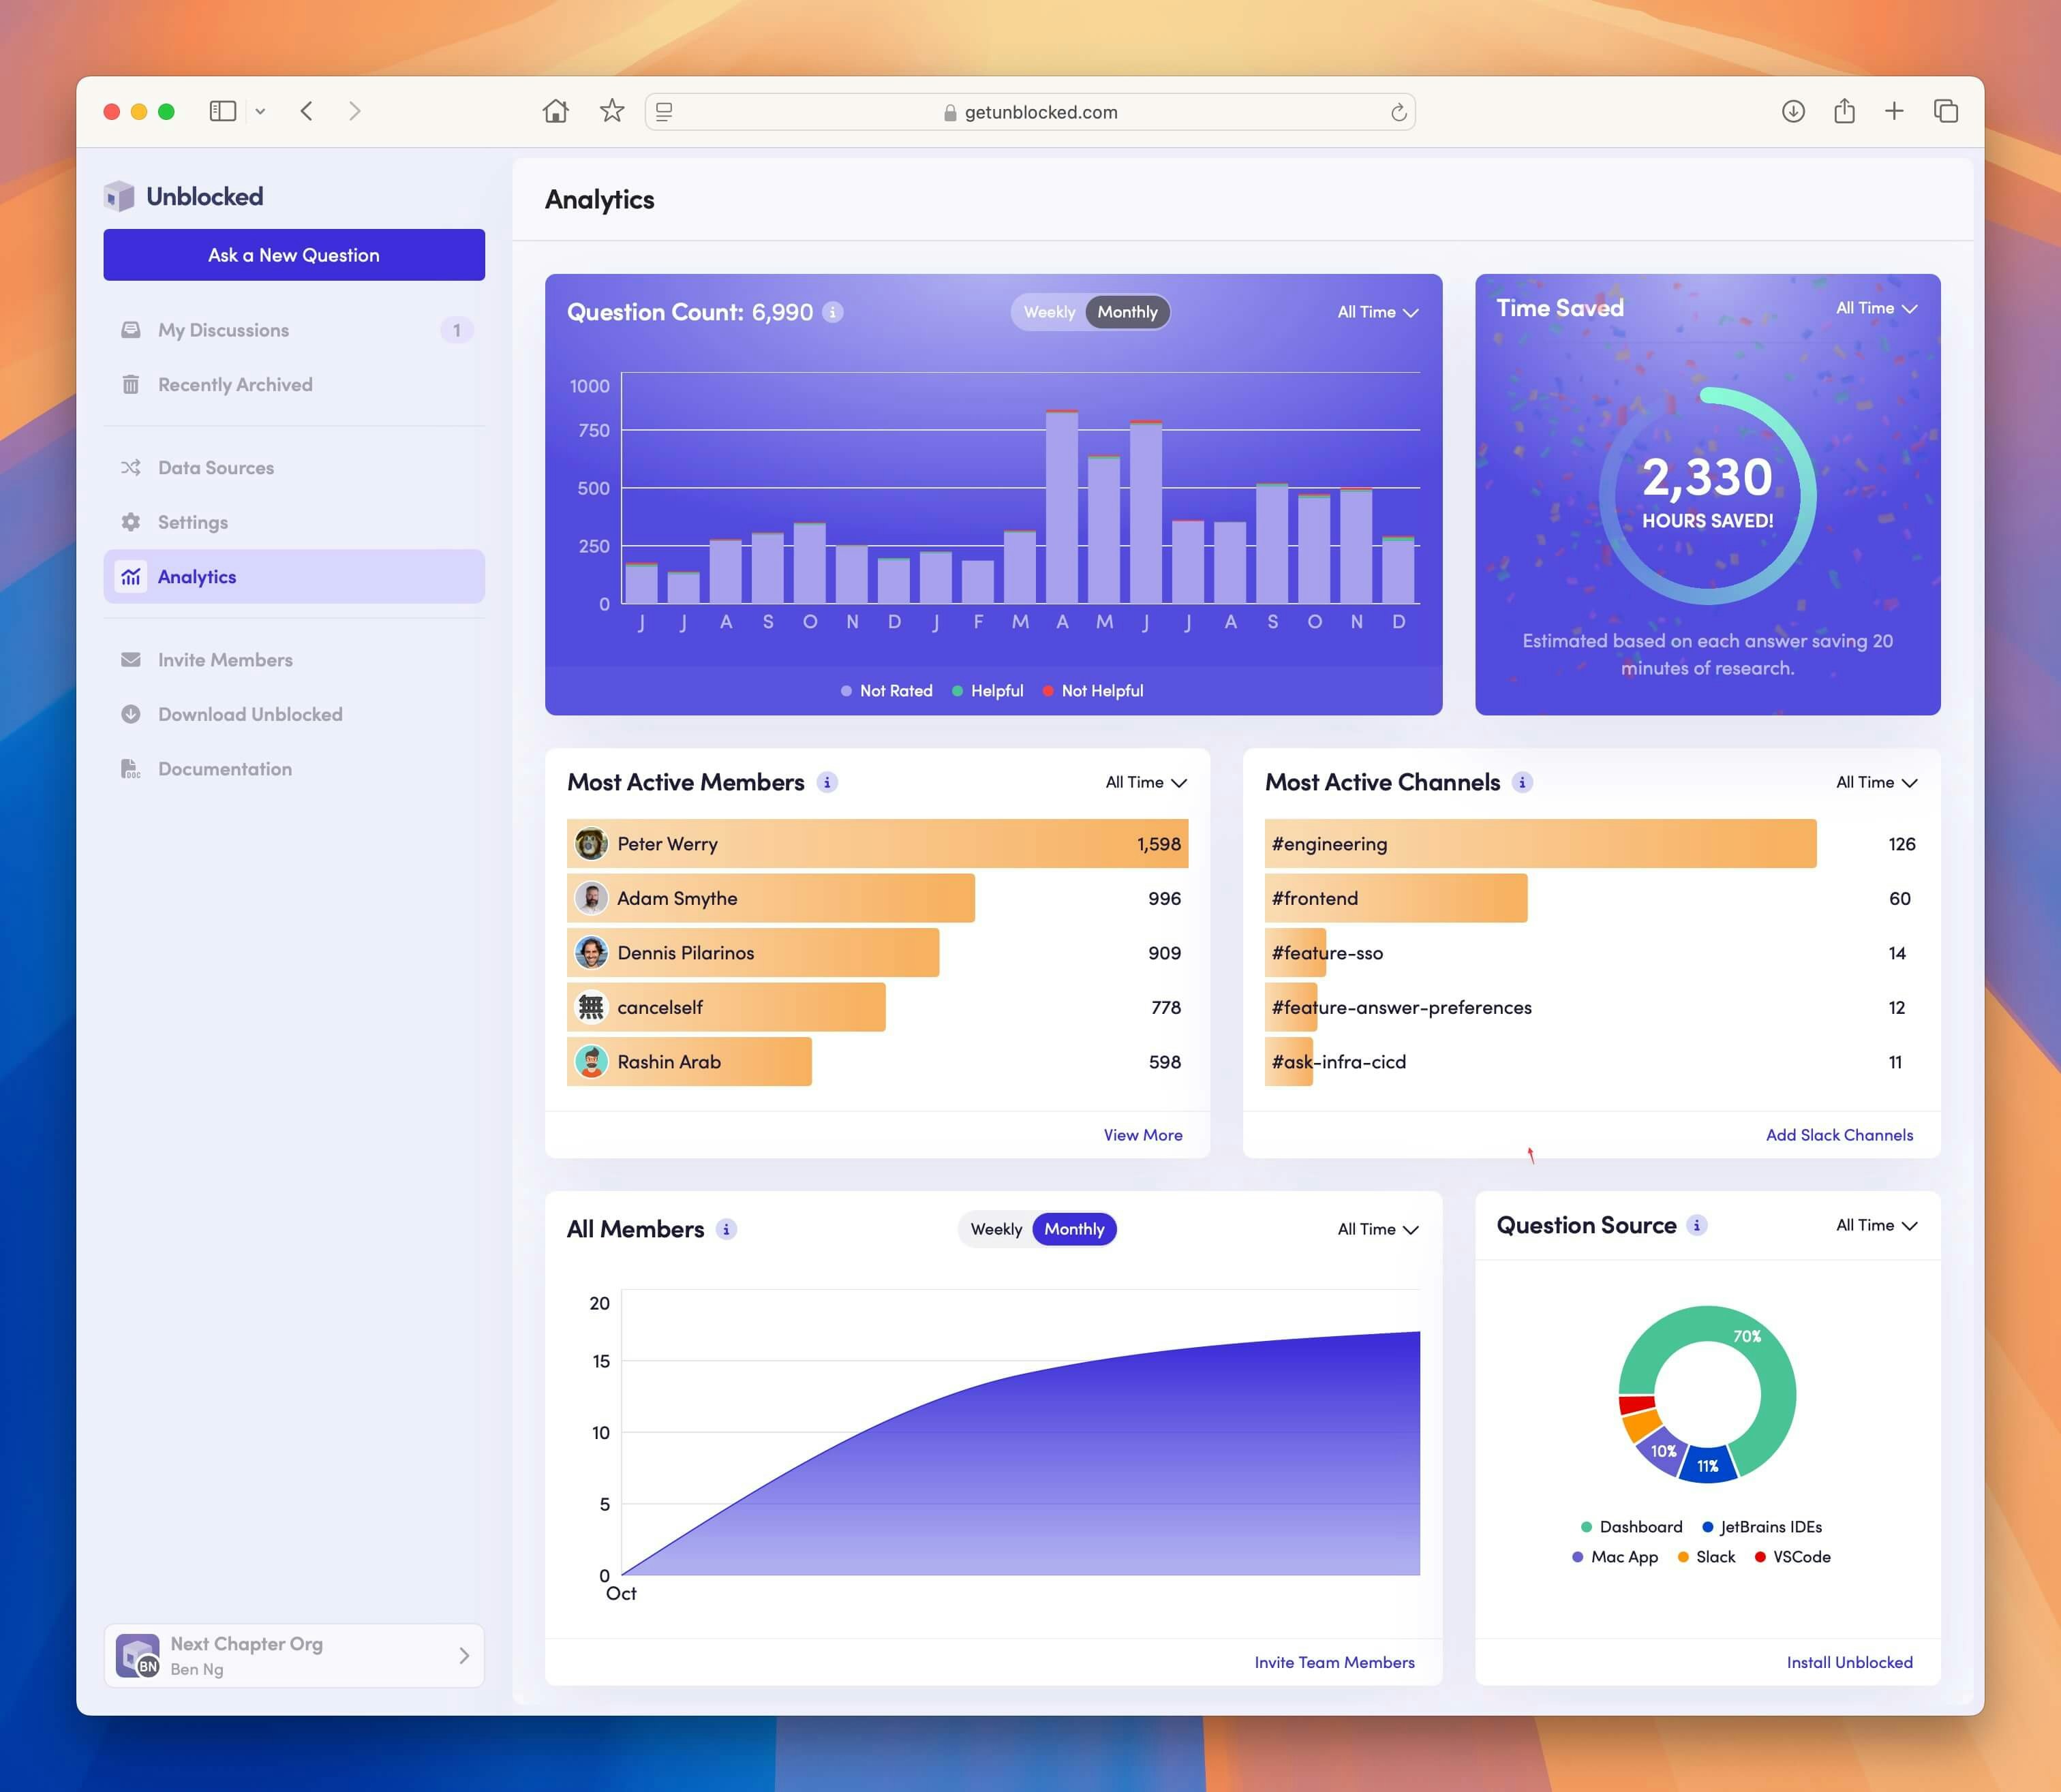Switch Question Count chart to Weekly

[x=1049, y=312]
